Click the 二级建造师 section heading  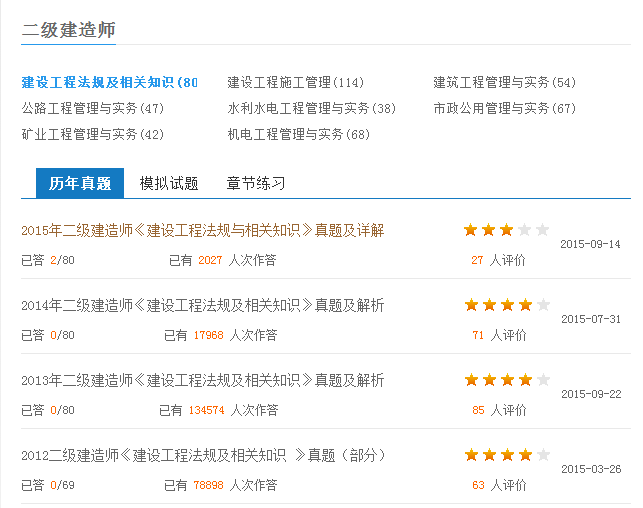pos(68,30)
